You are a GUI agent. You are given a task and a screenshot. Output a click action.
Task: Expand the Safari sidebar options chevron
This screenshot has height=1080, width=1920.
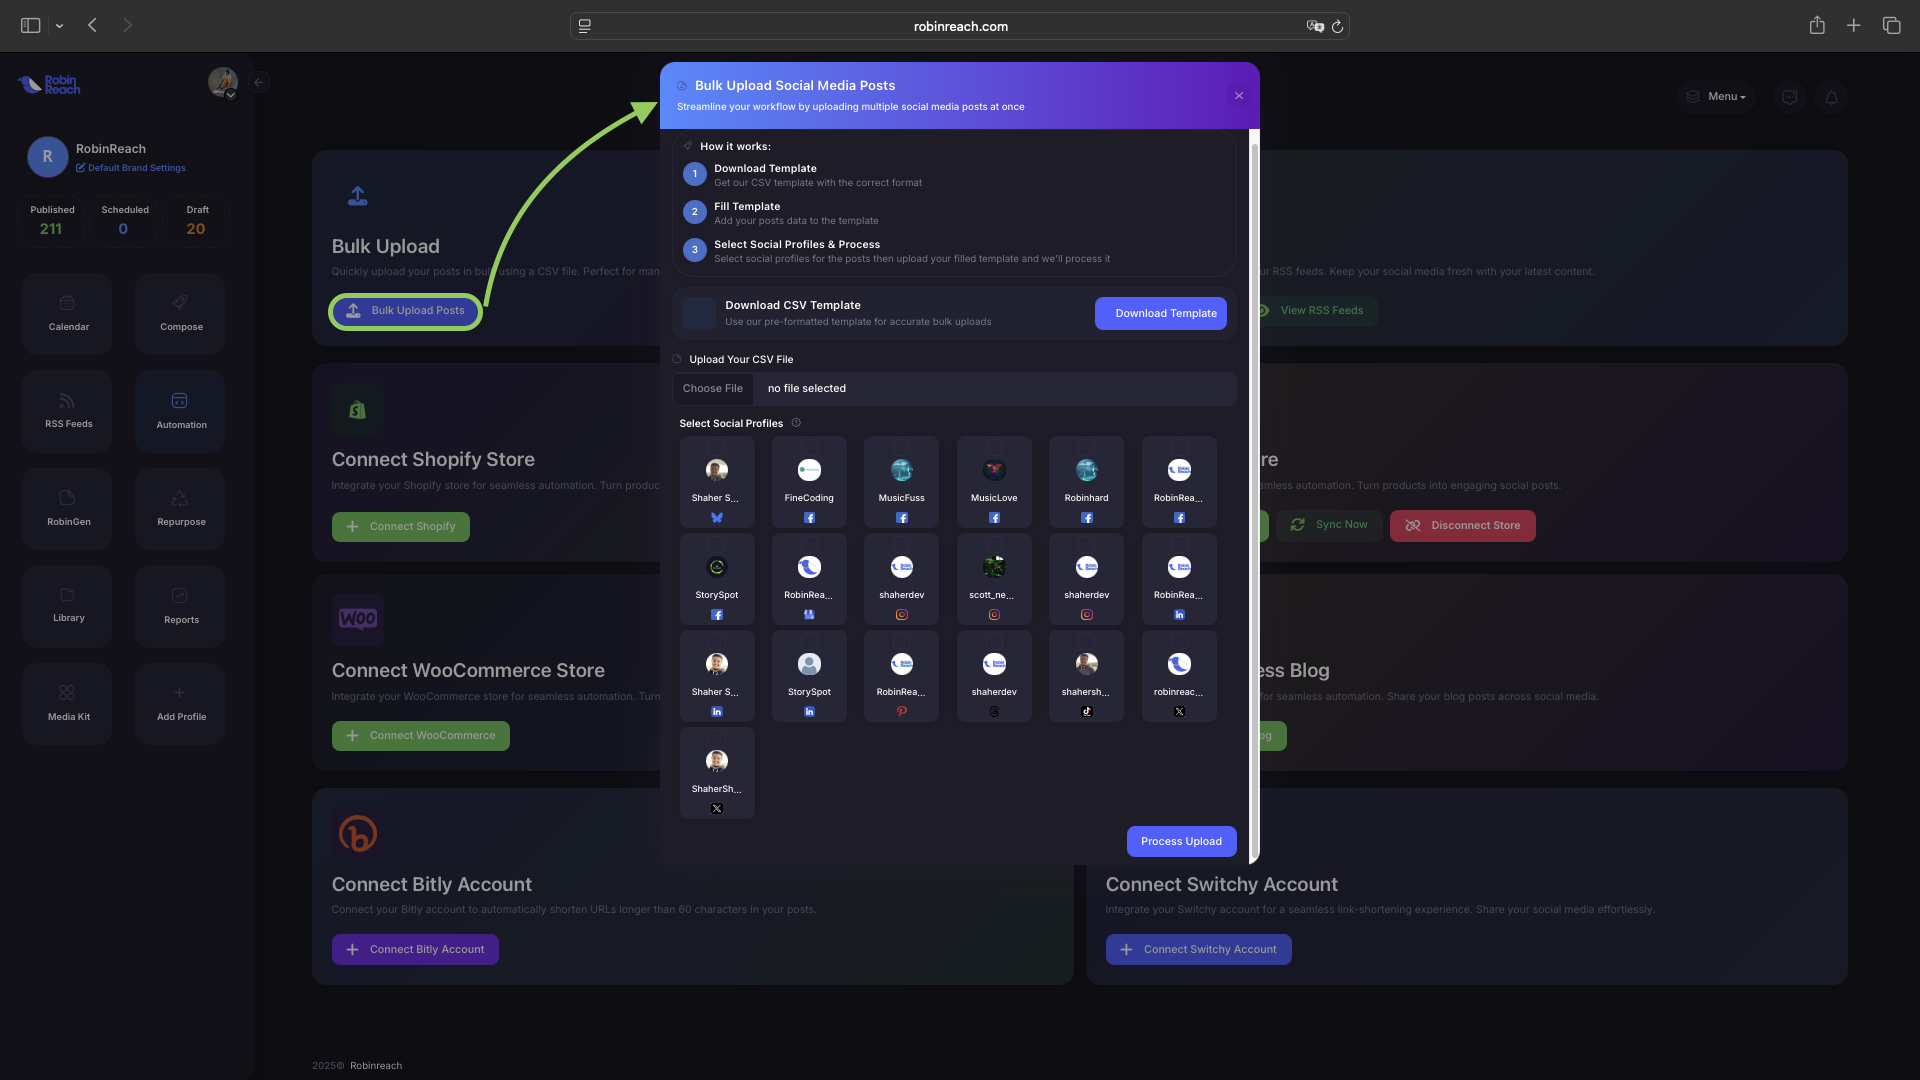pos(60,26)
